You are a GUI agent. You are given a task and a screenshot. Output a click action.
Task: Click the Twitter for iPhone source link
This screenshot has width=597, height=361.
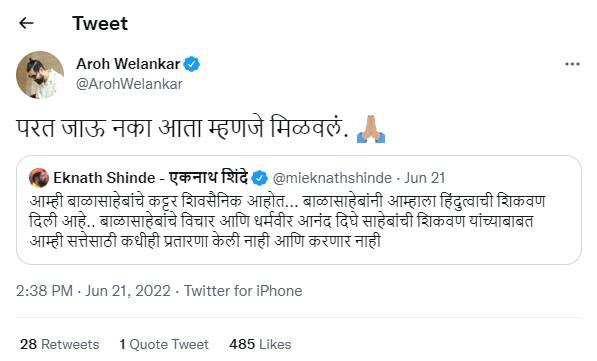pyautogui.click(x=243, y=291)
